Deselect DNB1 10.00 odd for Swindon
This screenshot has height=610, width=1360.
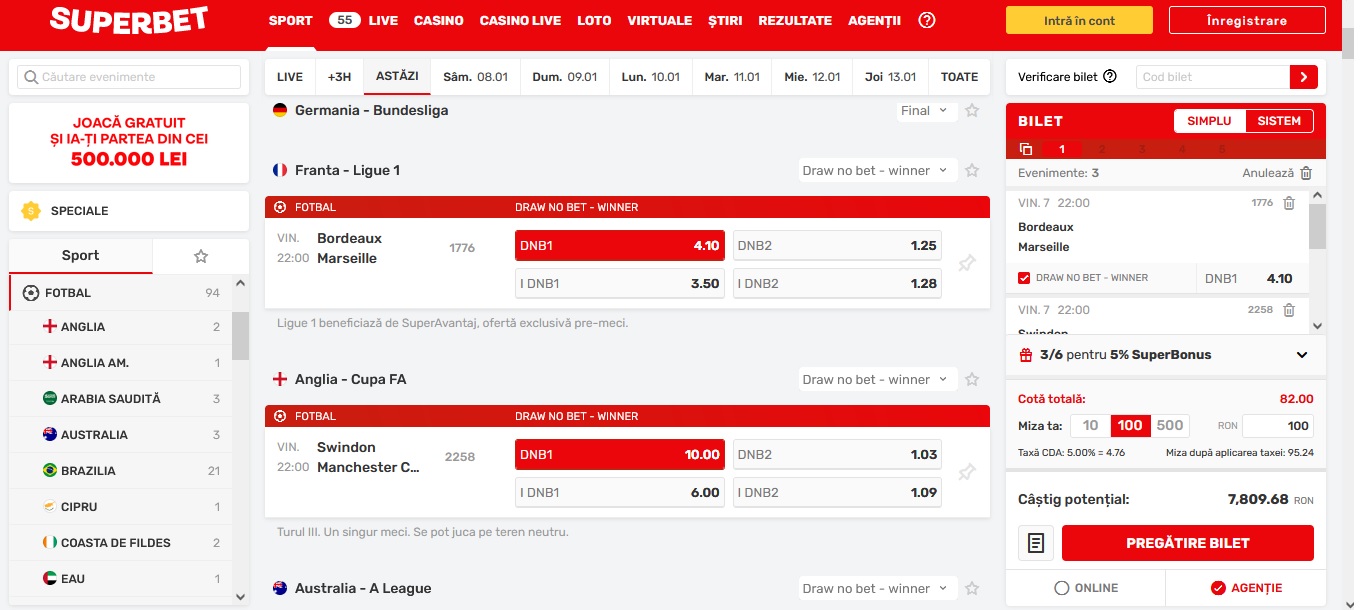pos(620,455)
